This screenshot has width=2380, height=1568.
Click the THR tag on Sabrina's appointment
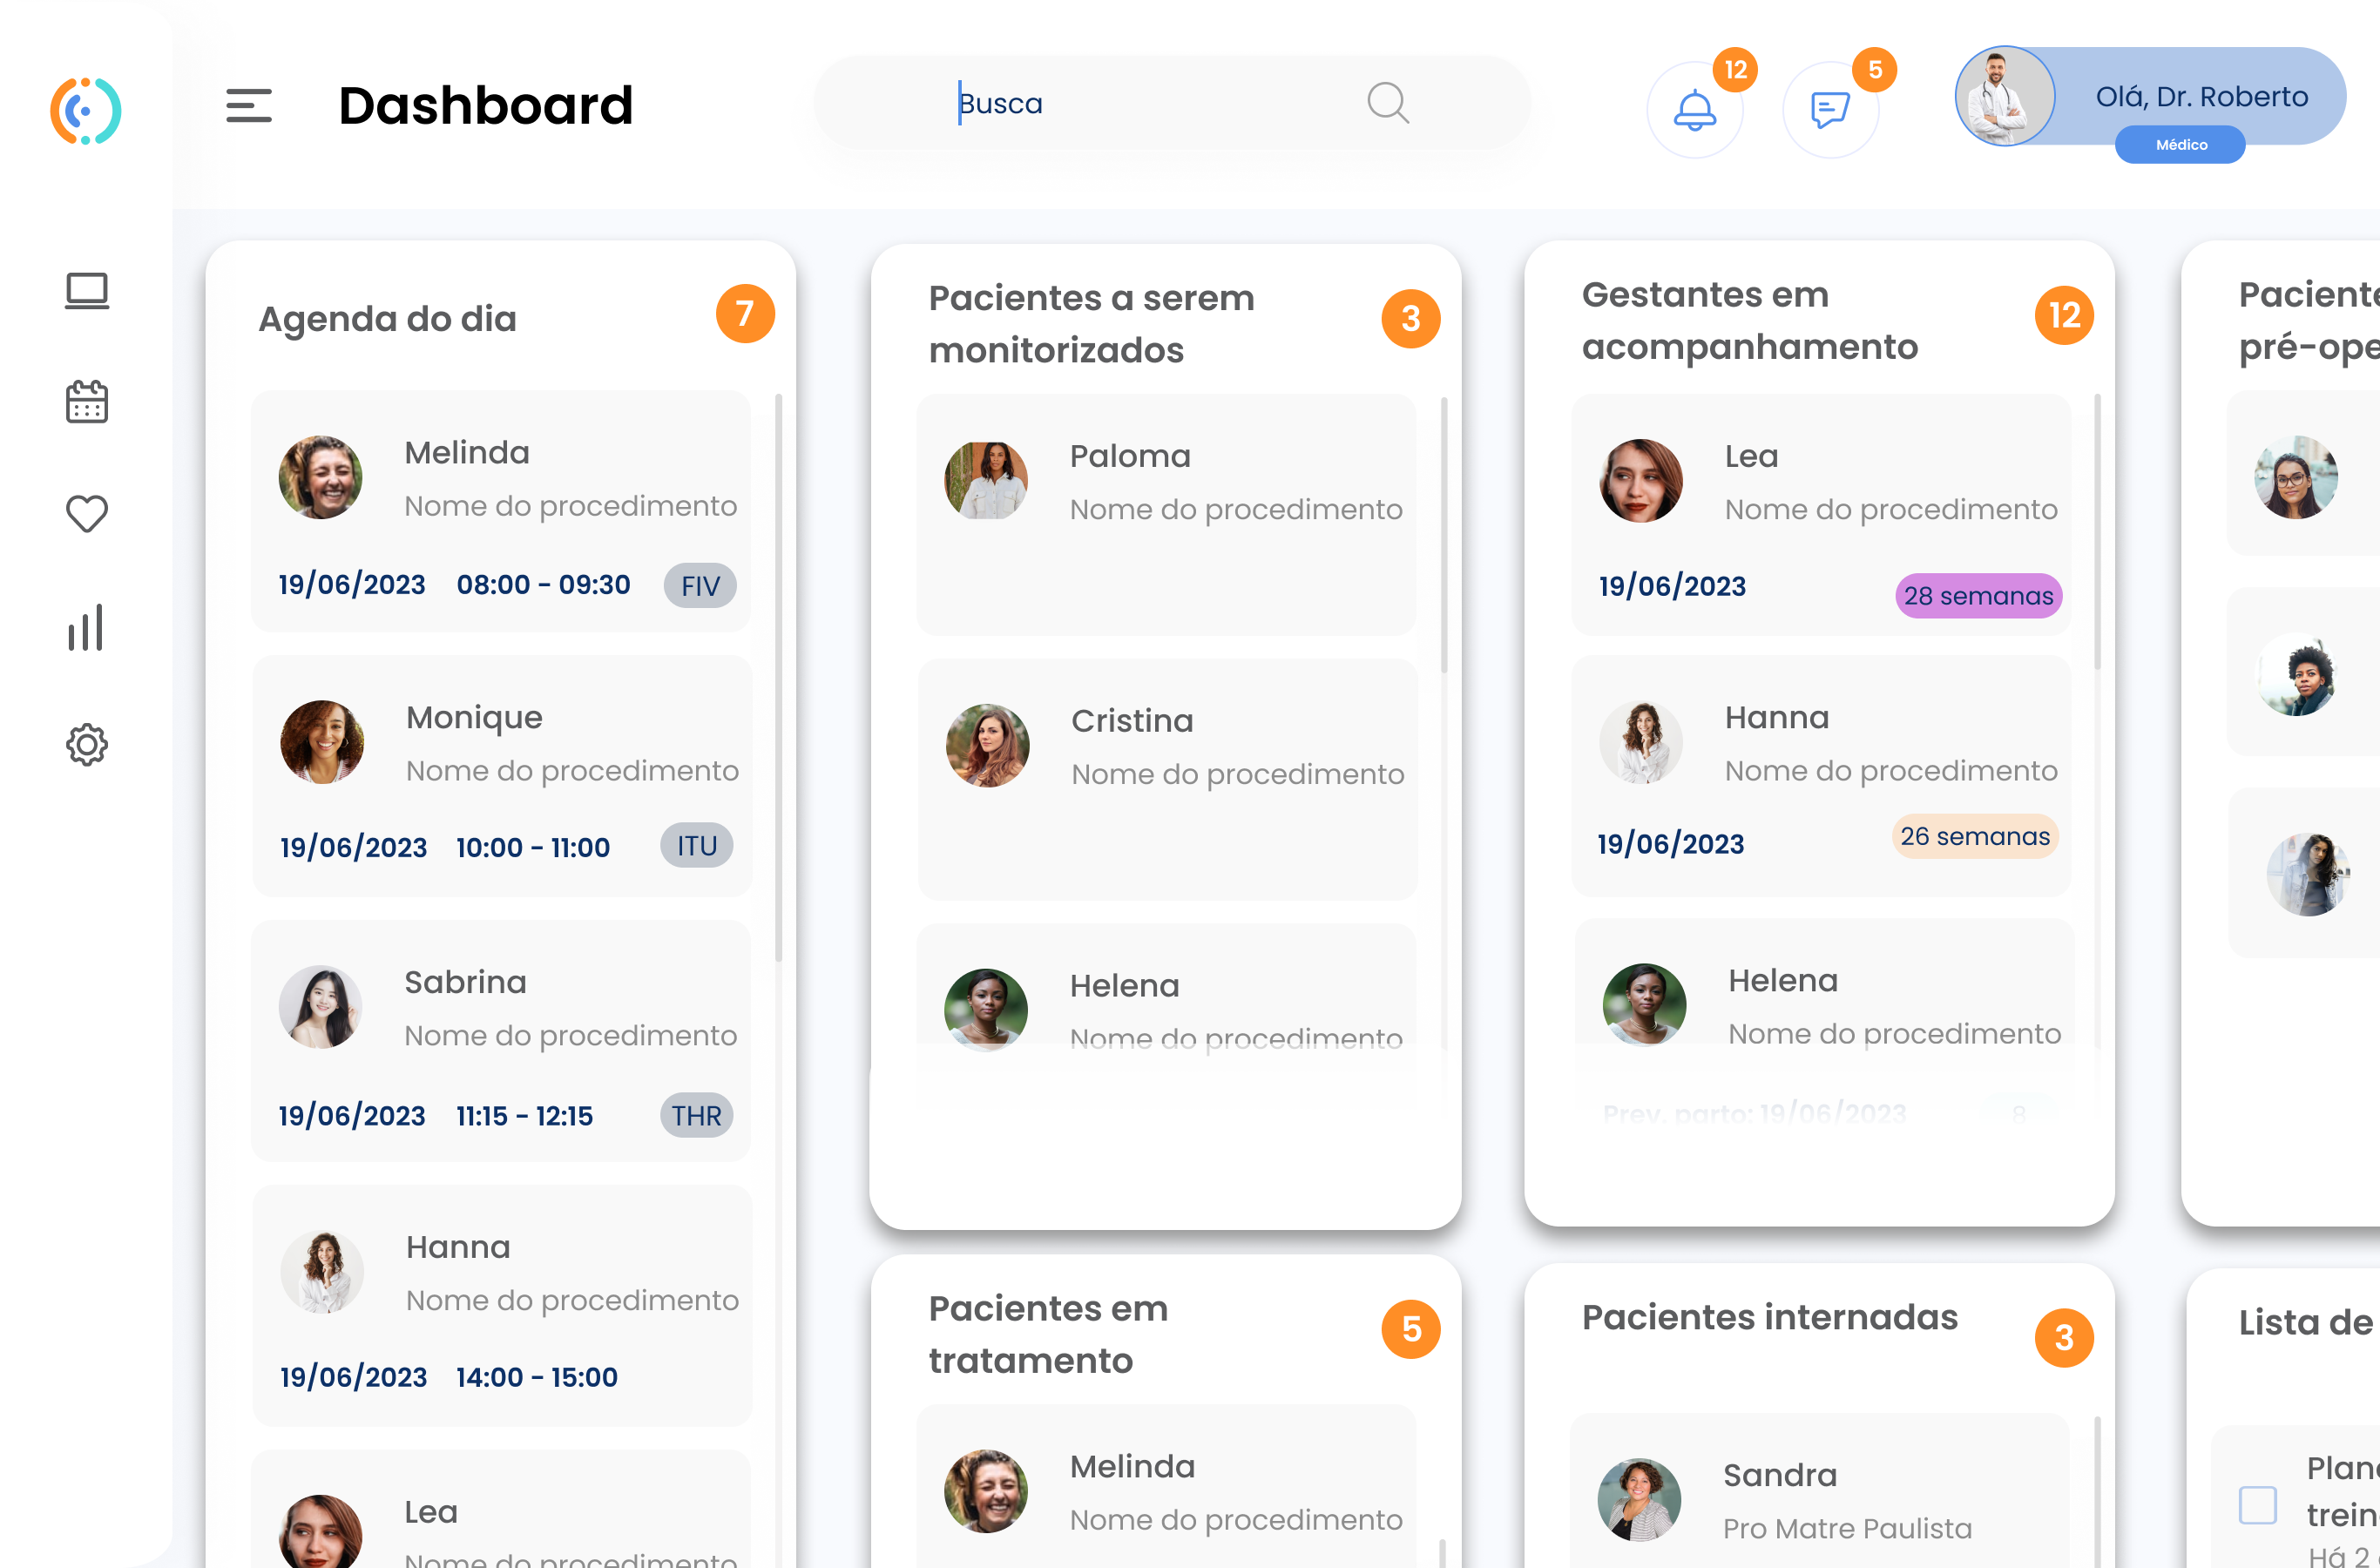pos(697,1116)
